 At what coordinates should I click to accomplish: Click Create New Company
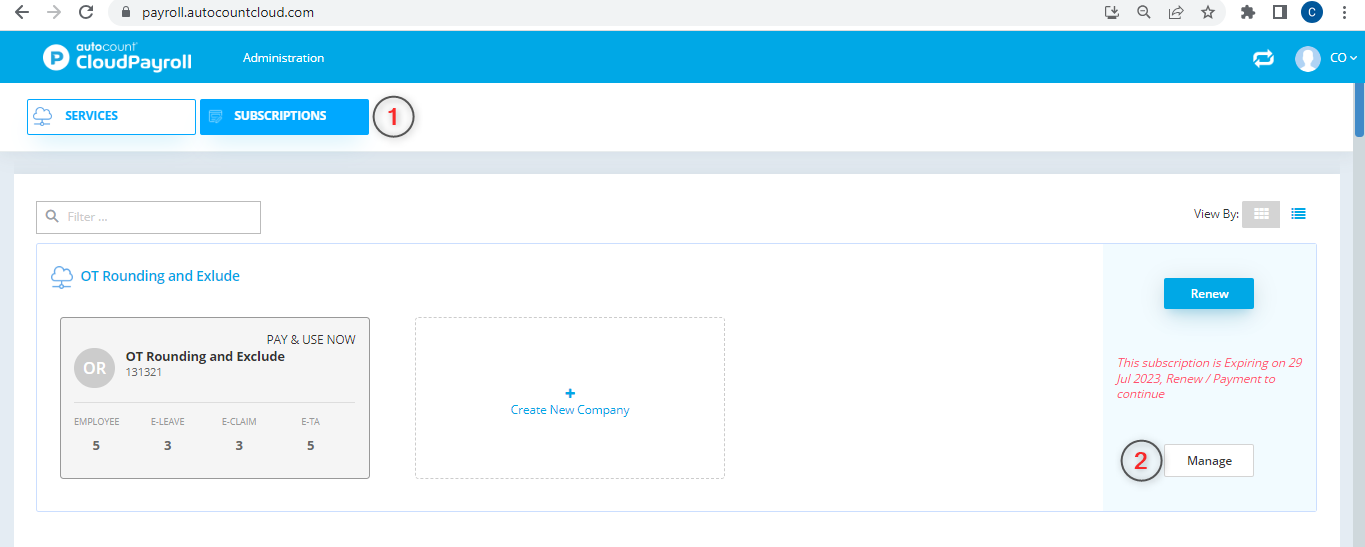tap(570, 402)
